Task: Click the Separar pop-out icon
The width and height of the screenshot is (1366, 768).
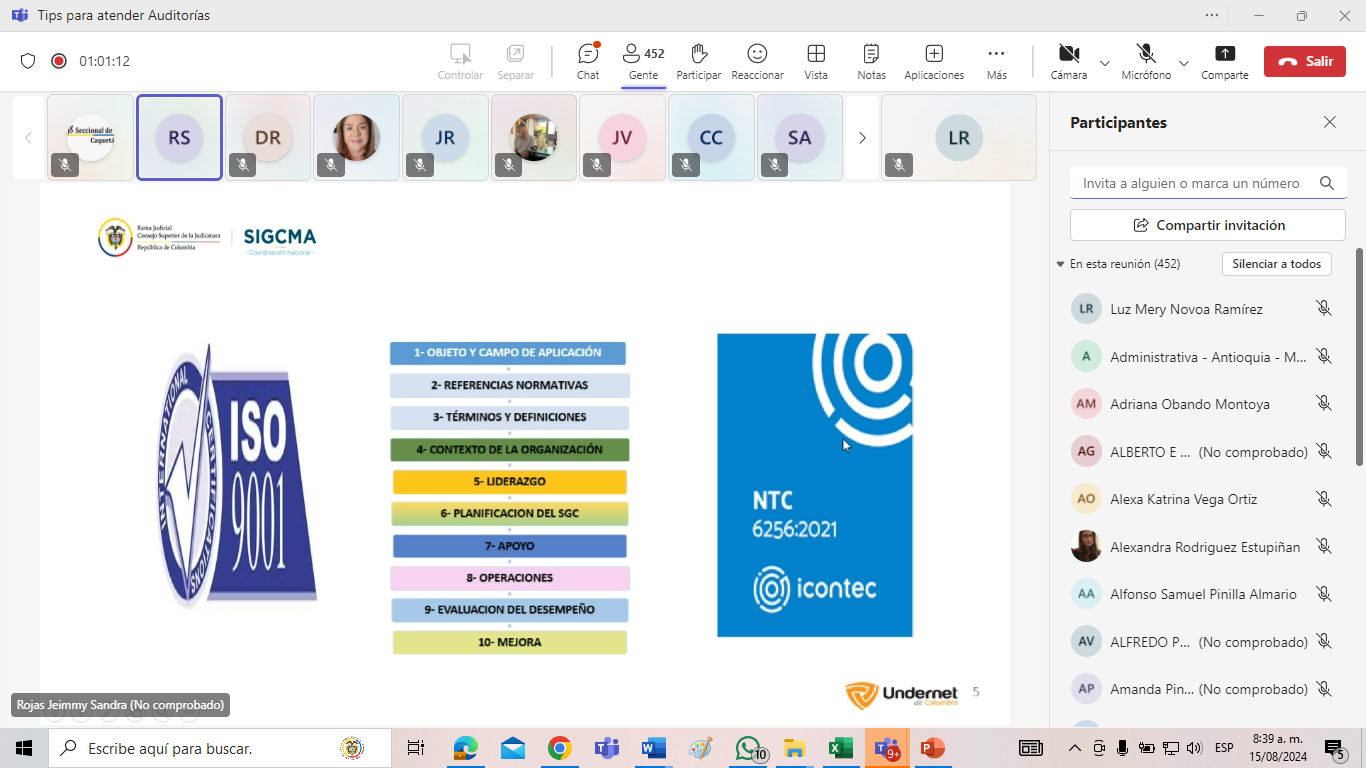Action: click(515, 61)
